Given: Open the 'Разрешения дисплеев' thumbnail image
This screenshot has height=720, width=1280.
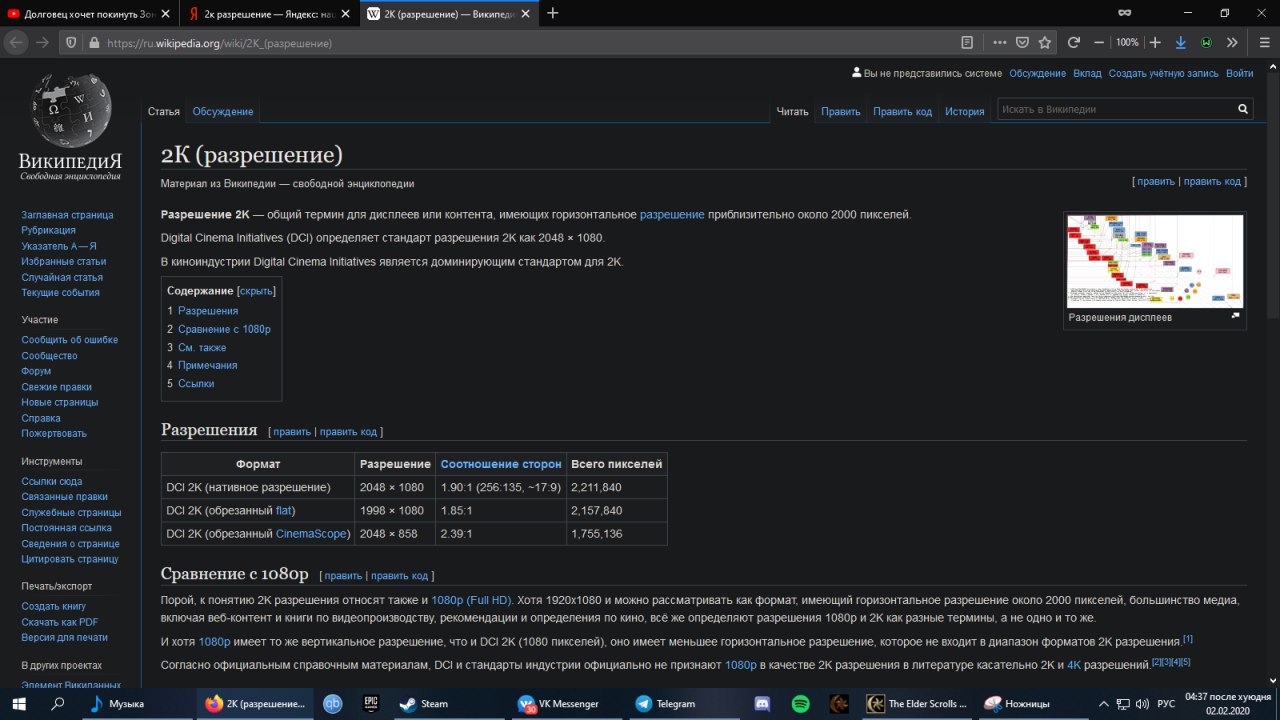Looking at the screenshot, I should click(1155, 260).
